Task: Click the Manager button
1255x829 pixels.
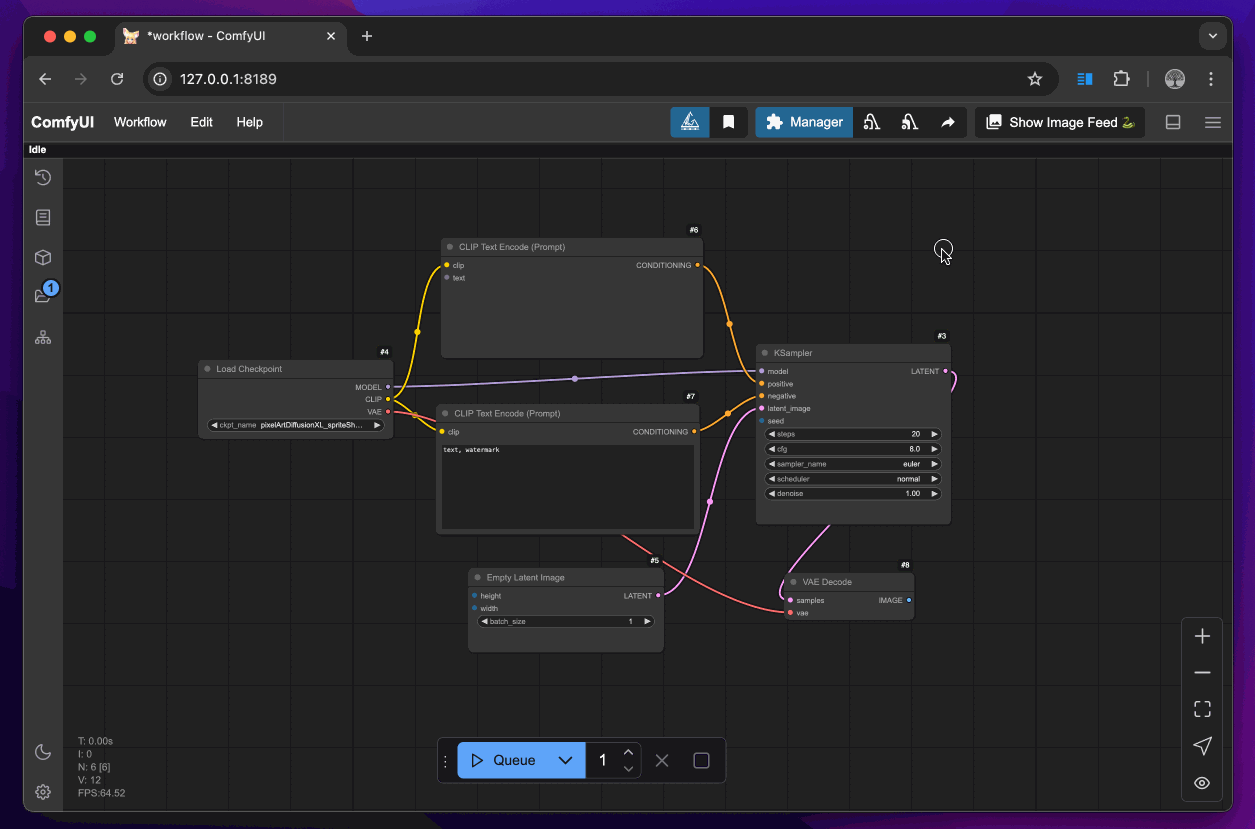Action: 804,122
